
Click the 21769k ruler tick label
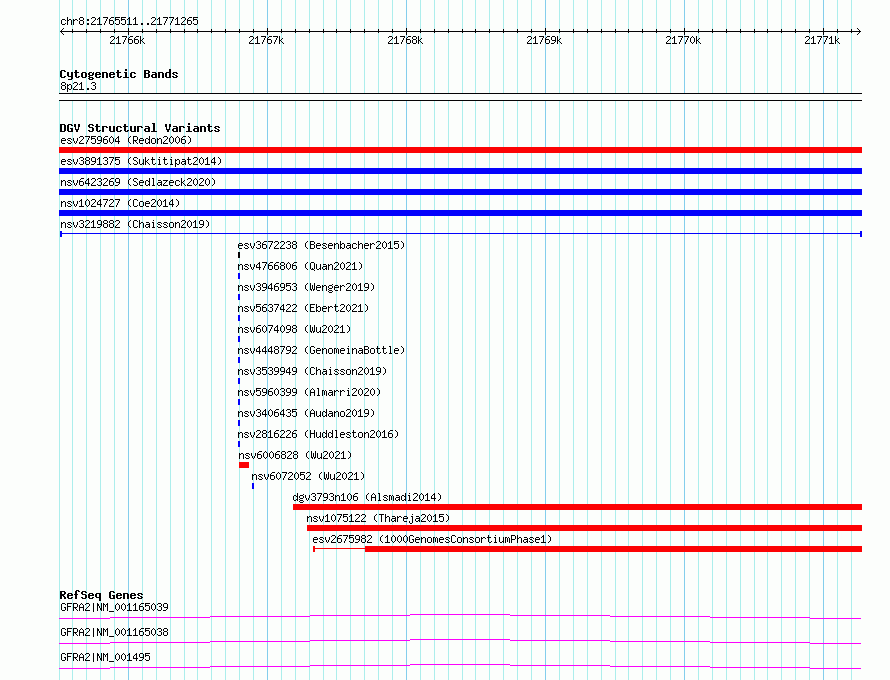544,40
